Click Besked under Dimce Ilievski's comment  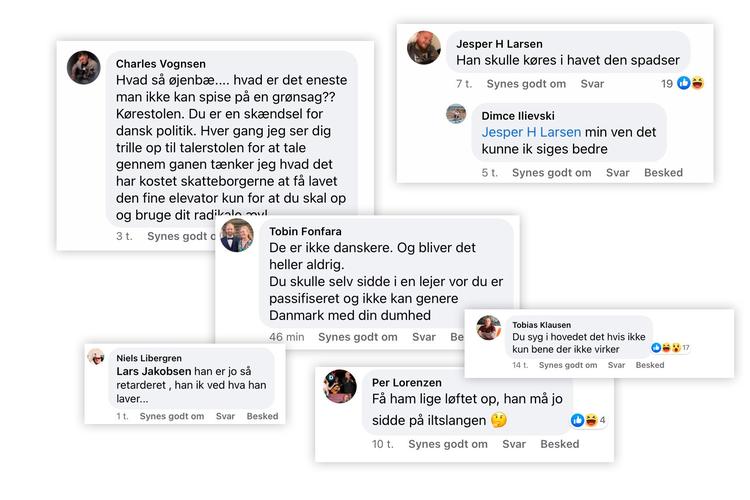pos(663,173)
